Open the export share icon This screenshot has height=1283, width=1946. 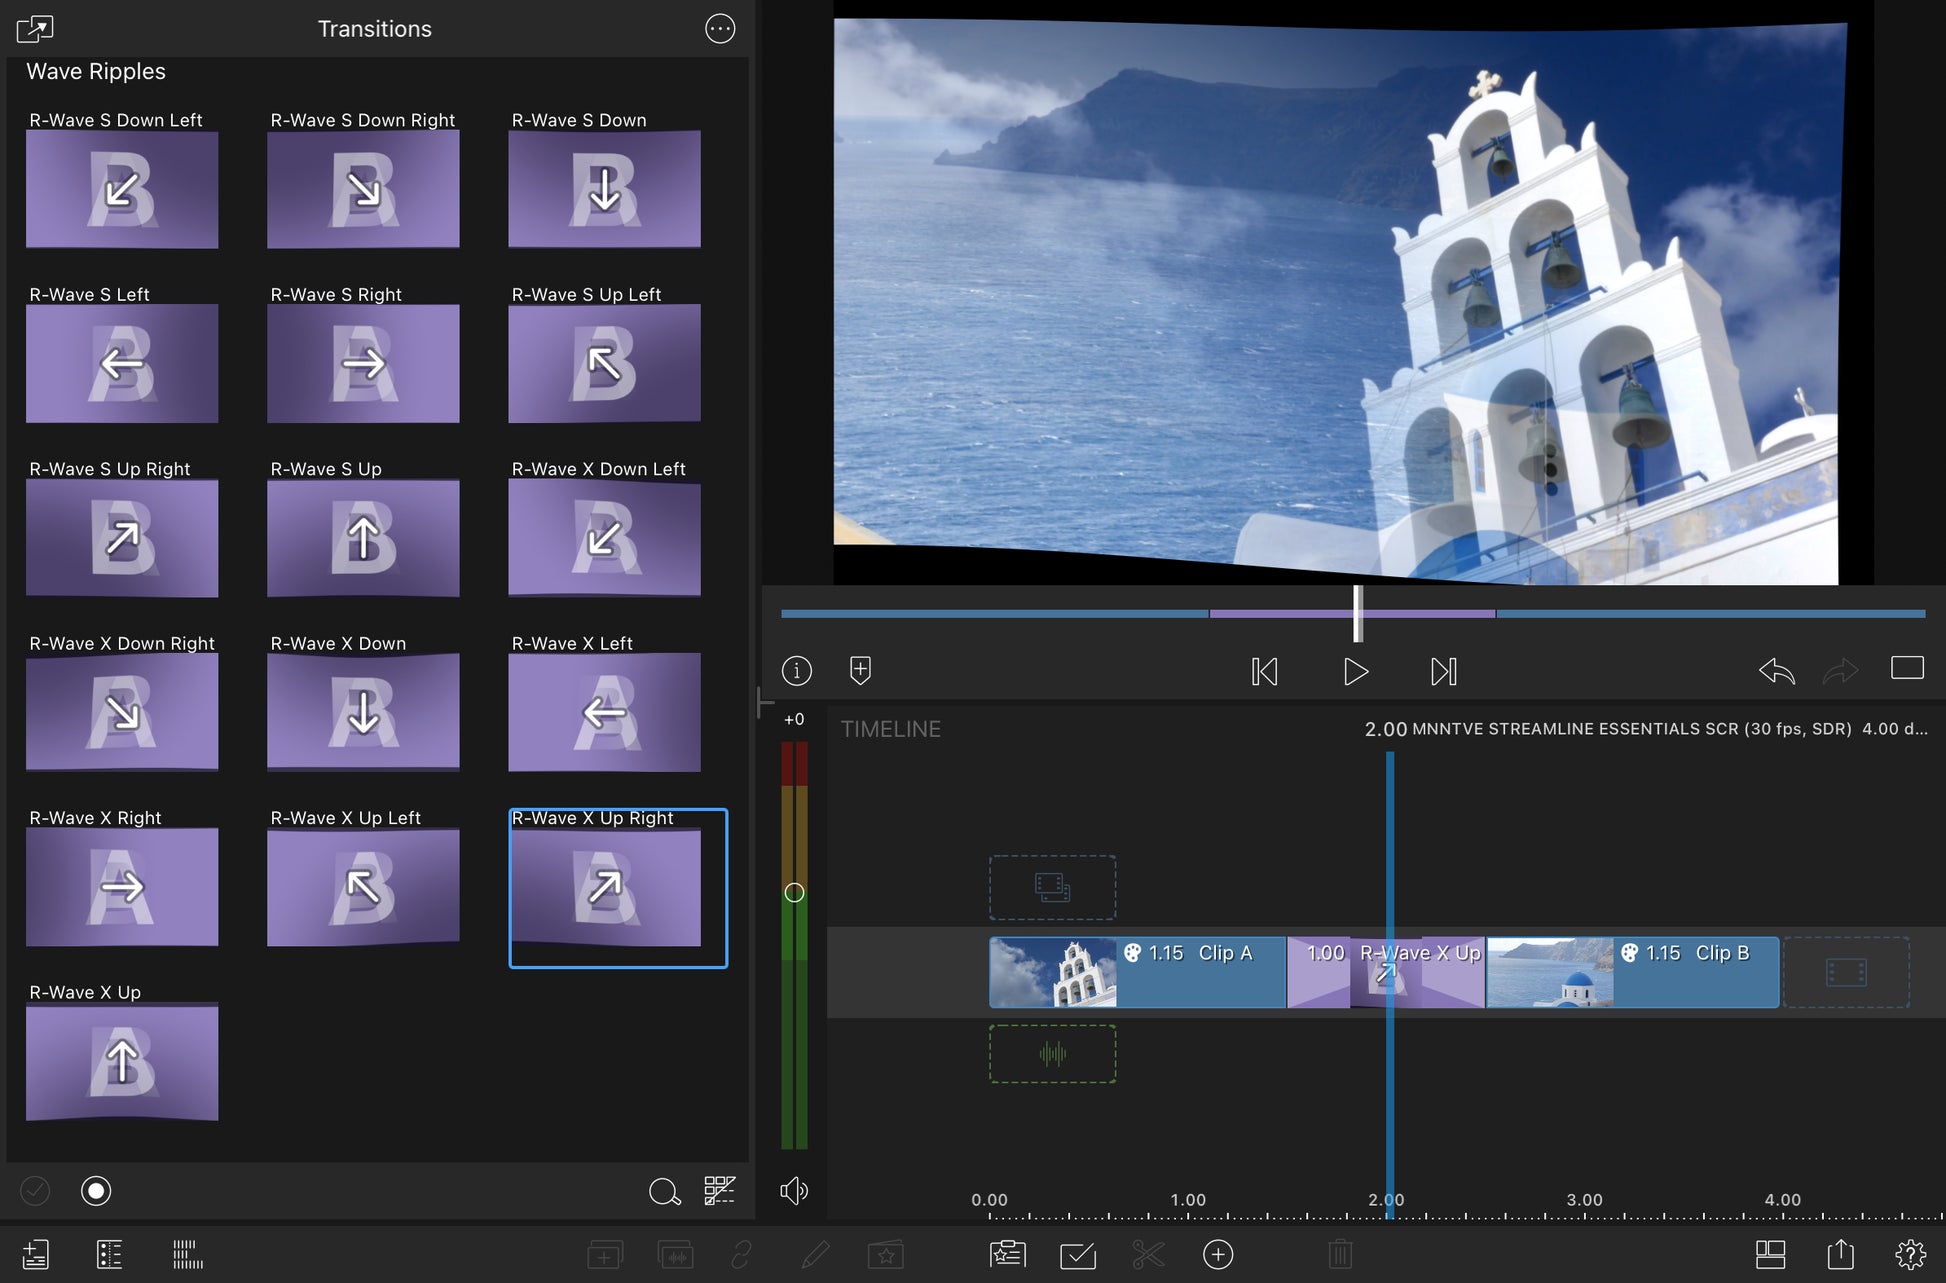pos(1840,1254)
